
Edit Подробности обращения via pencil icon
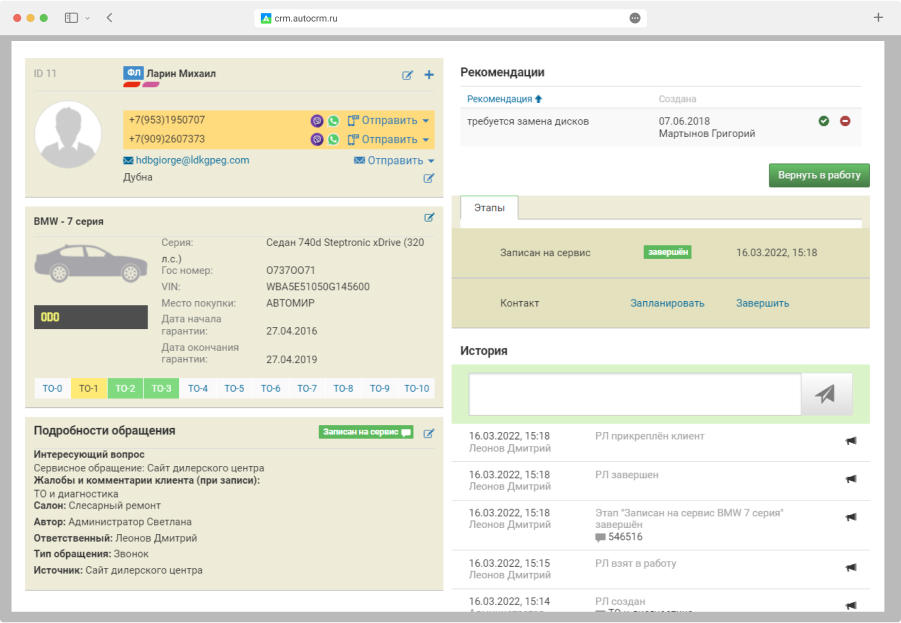429,433
